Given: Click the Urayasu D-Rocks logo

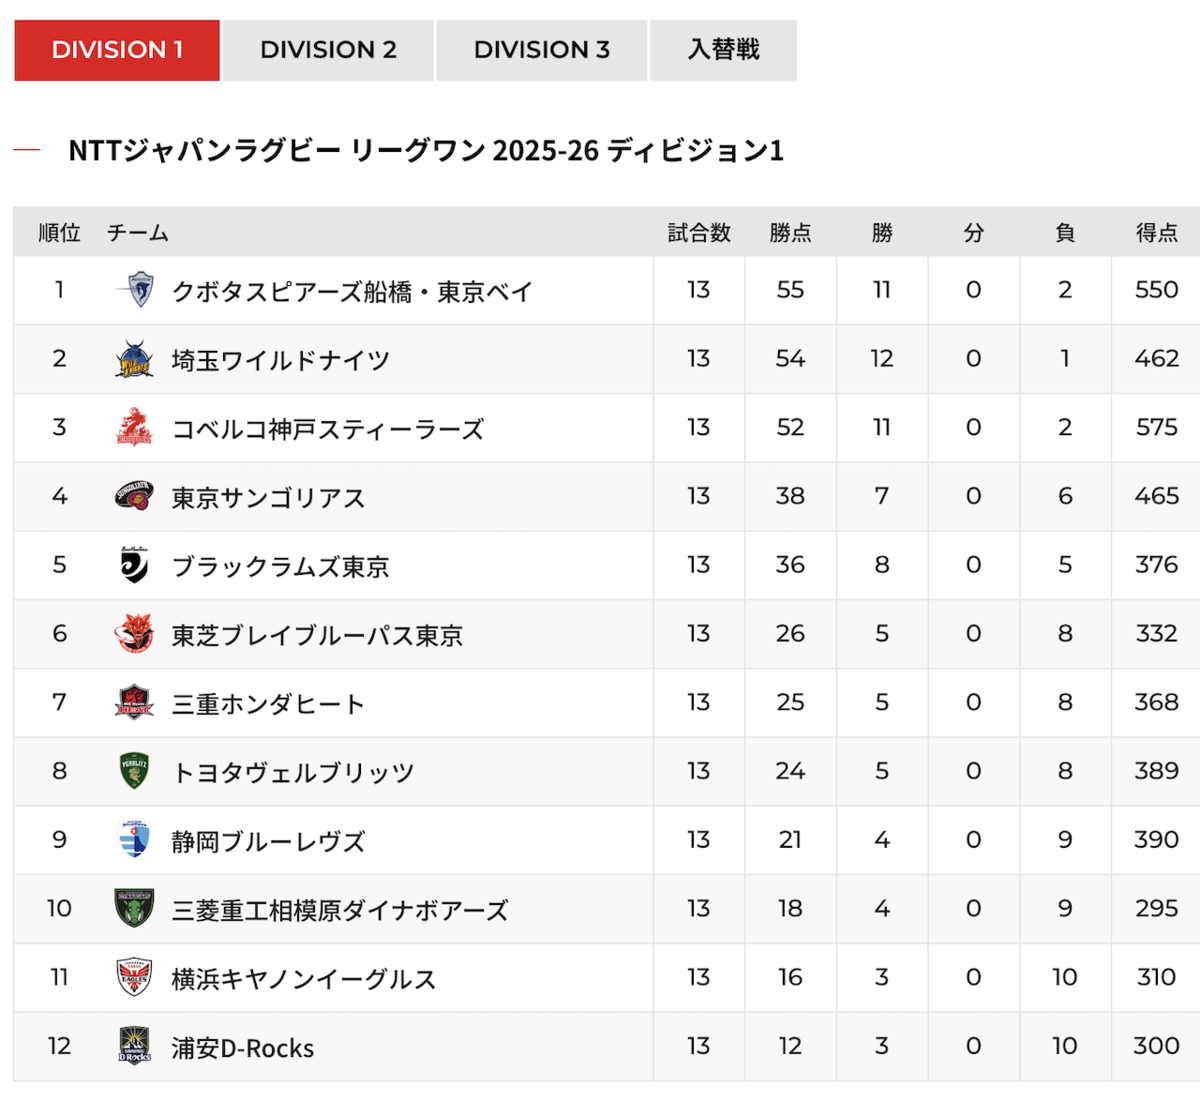Looking at the screenshot, I should point(134,1046).
